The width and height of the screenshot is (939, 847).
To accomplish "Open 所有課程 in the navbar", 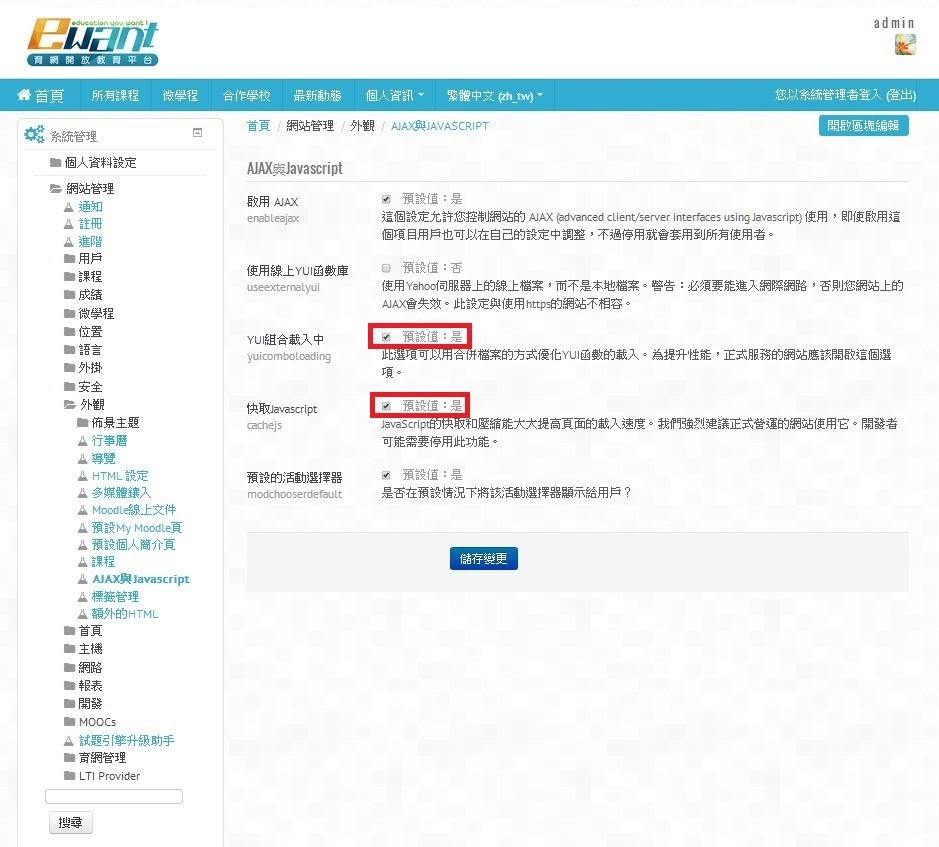I will (115, 95).
